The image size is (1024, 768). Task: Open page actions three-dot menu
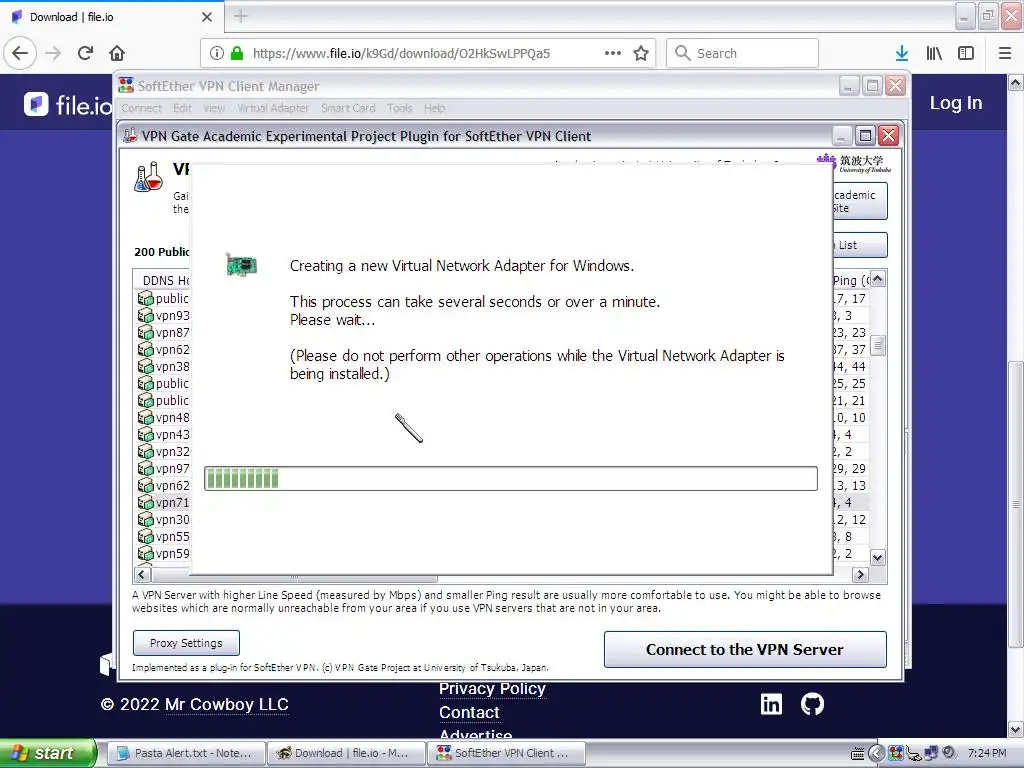[613, 53]
